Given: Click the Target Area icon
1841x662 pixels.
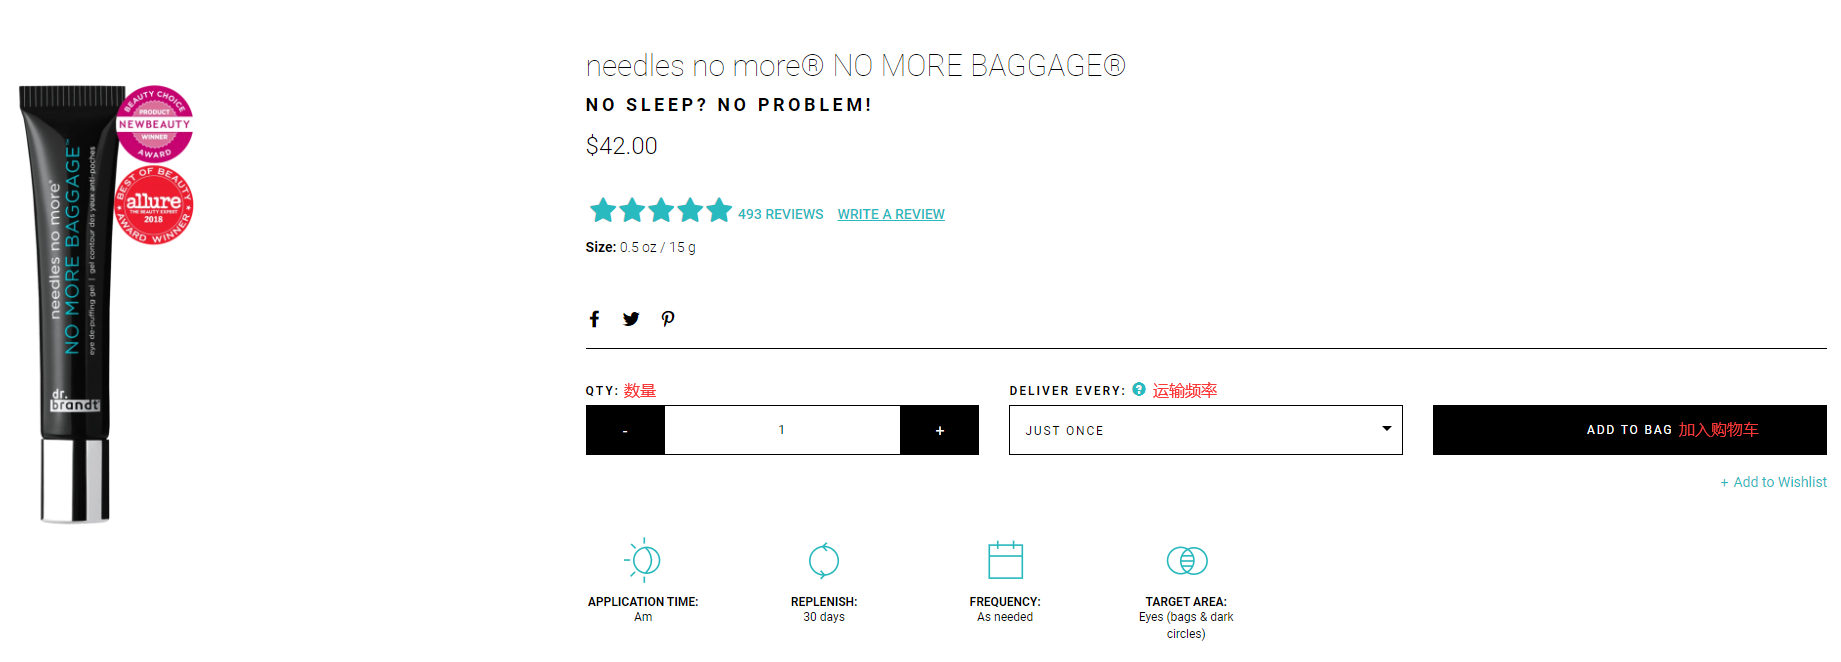Looking at the screenshot, I should tap(1187, 560).
